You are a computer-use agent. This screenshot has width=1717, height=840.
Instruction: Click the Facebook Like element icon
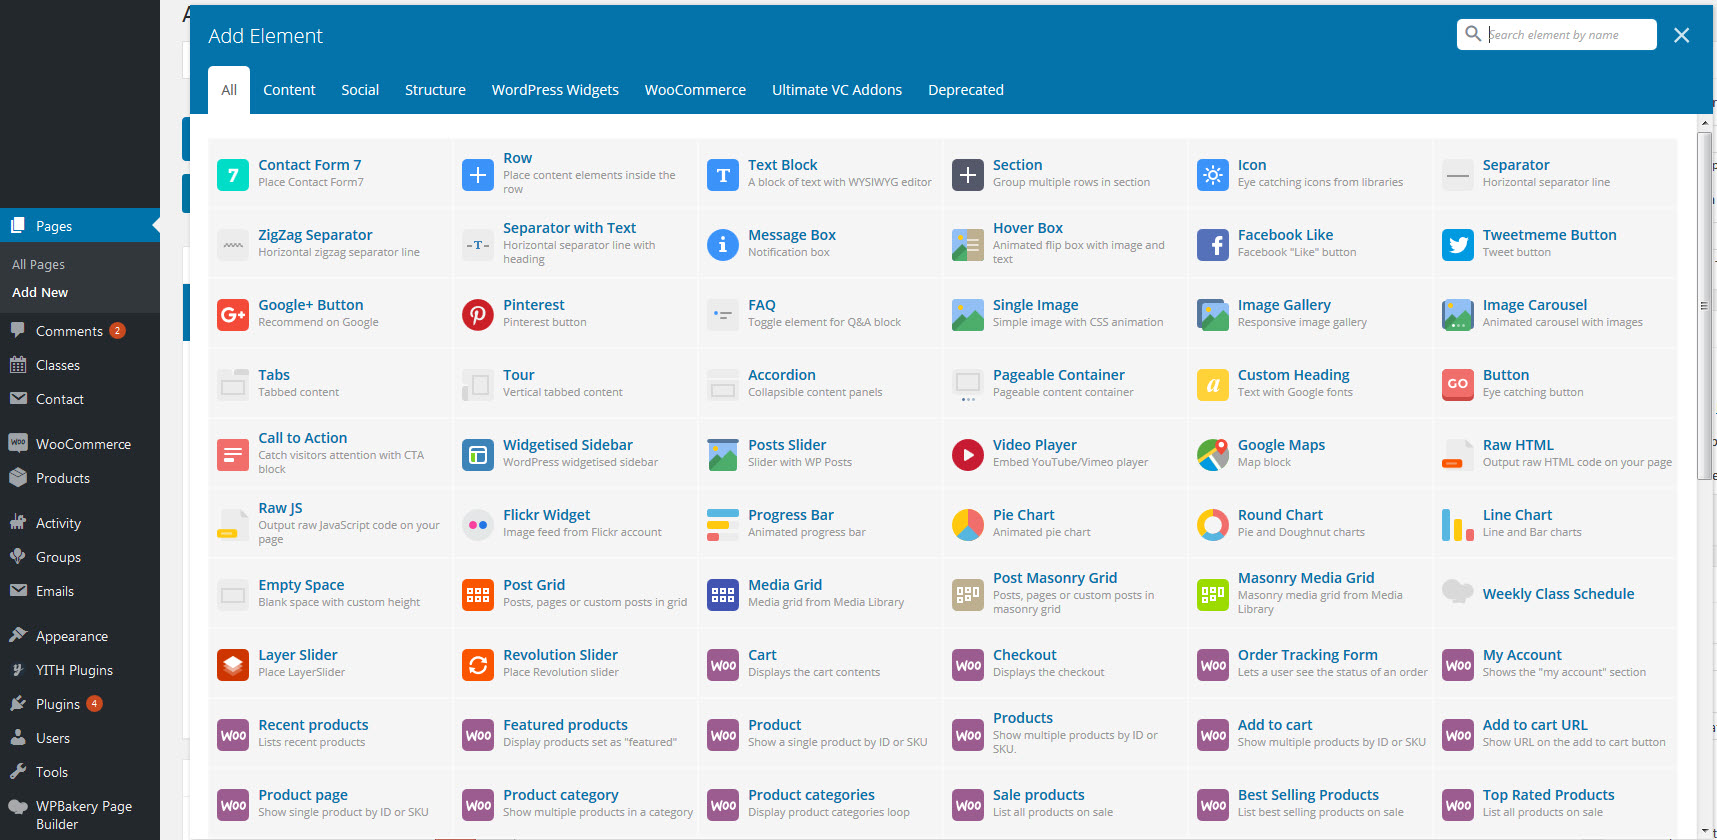coord(1212,245)
